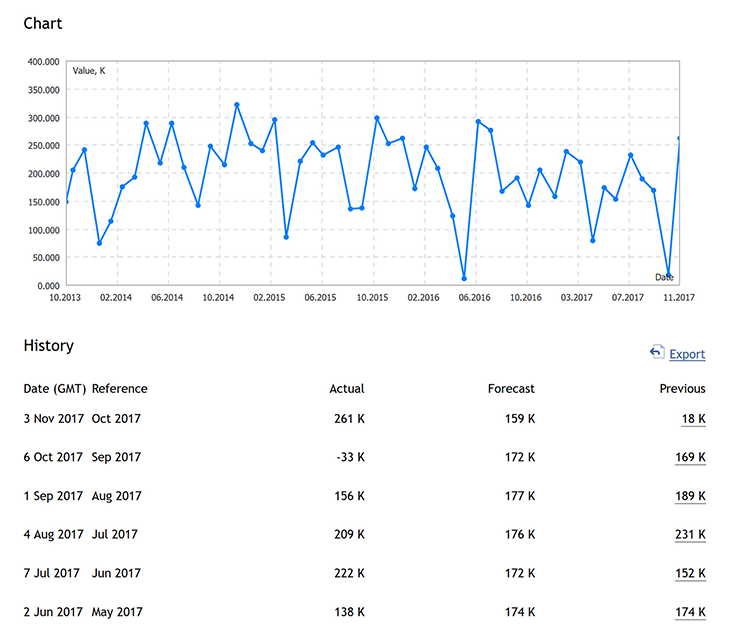Open previous value 152 K link
The image size is (743, 638).
(x=690, y=573)
